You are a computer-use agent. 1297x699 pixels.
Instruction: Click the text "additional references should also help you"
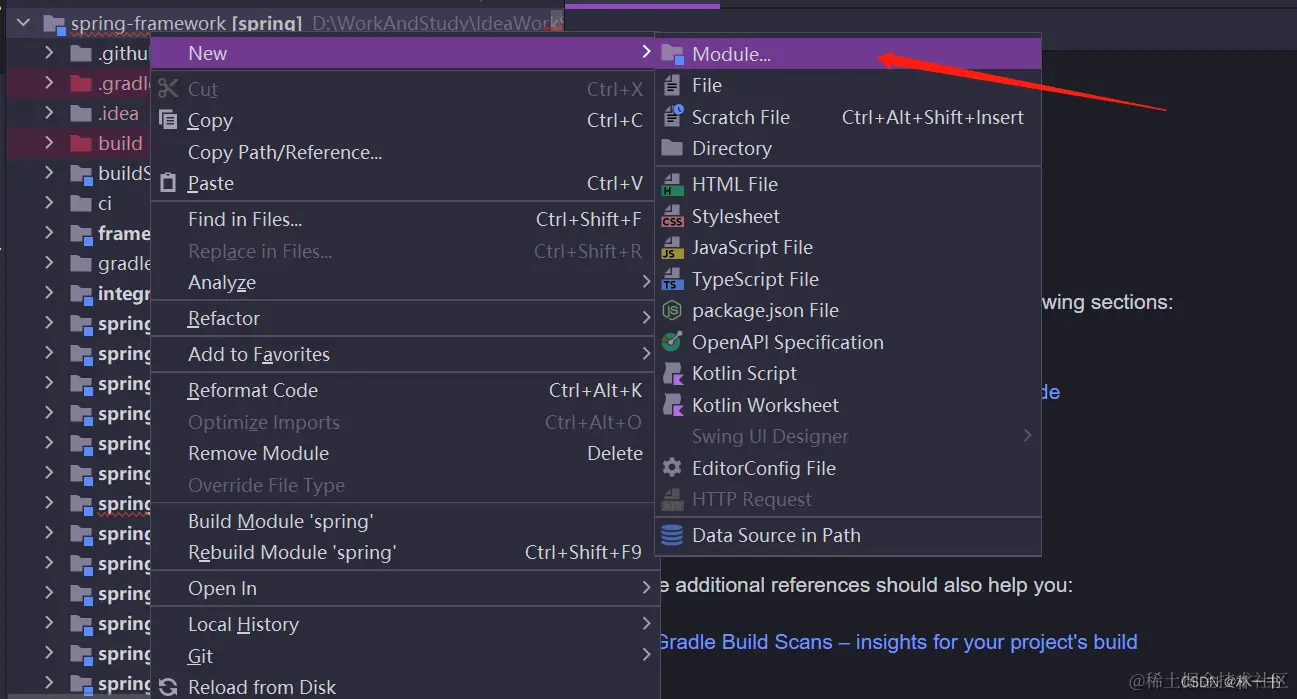[874, 585]
